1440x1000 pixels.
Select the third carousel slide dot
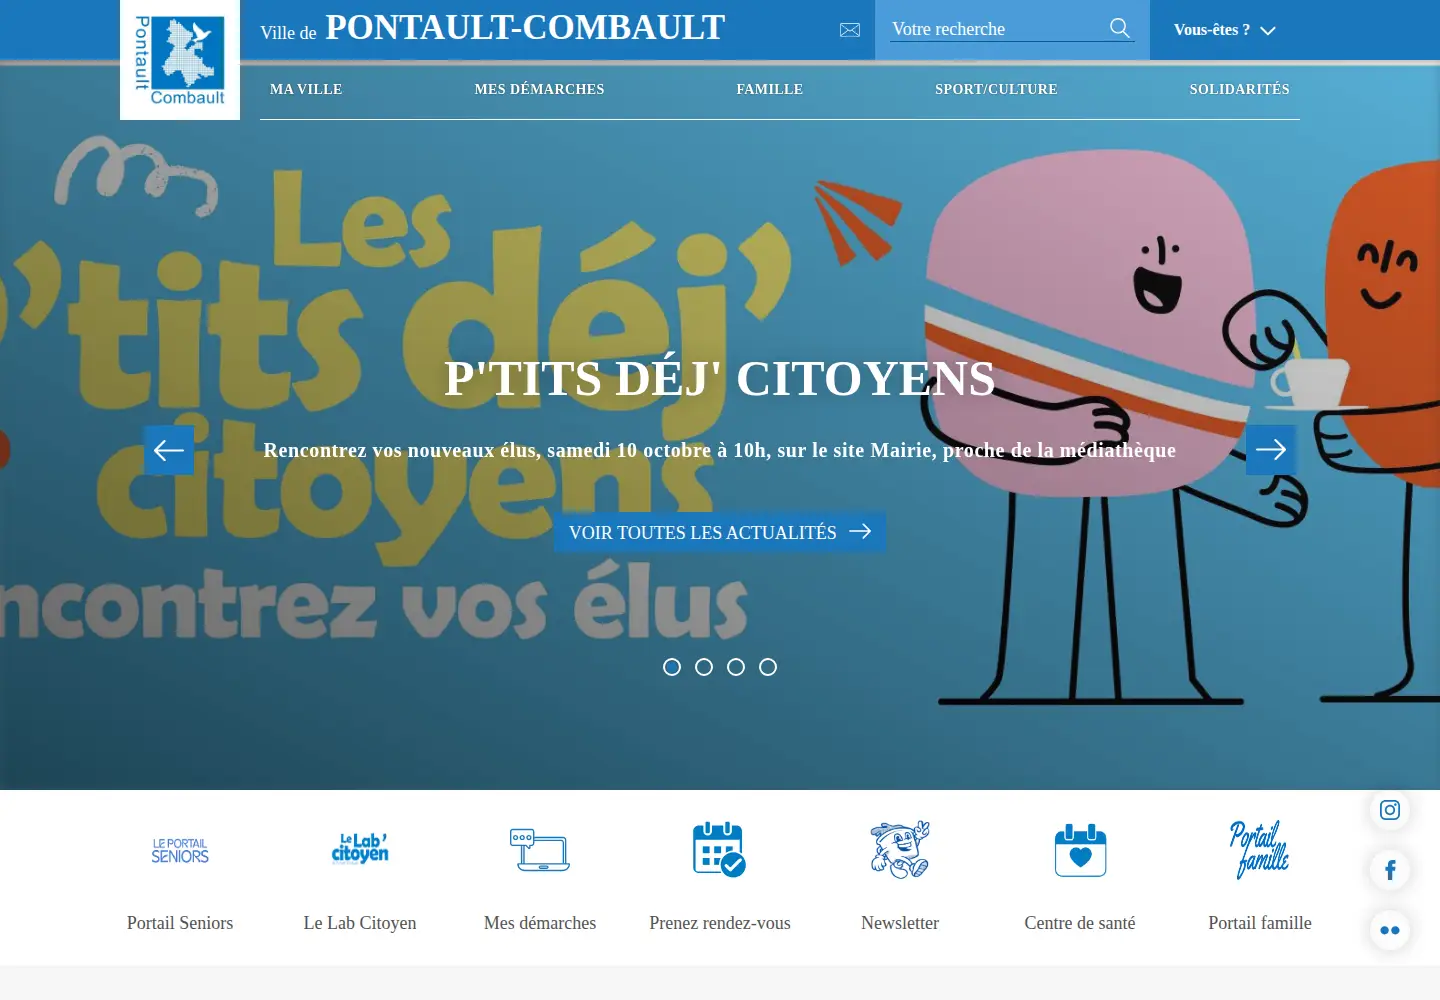(x=736, y=667)
